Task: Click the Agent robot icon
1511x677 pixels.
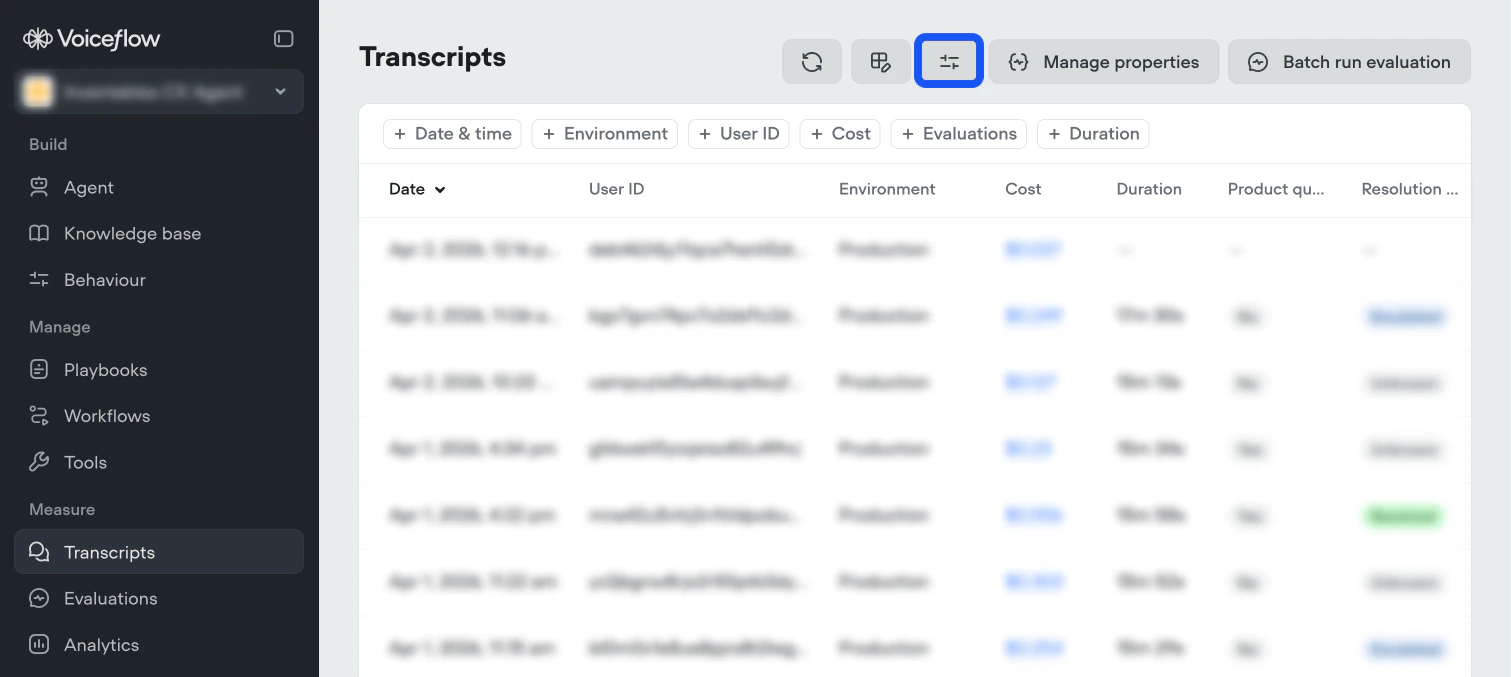Action: click(39, 187)
